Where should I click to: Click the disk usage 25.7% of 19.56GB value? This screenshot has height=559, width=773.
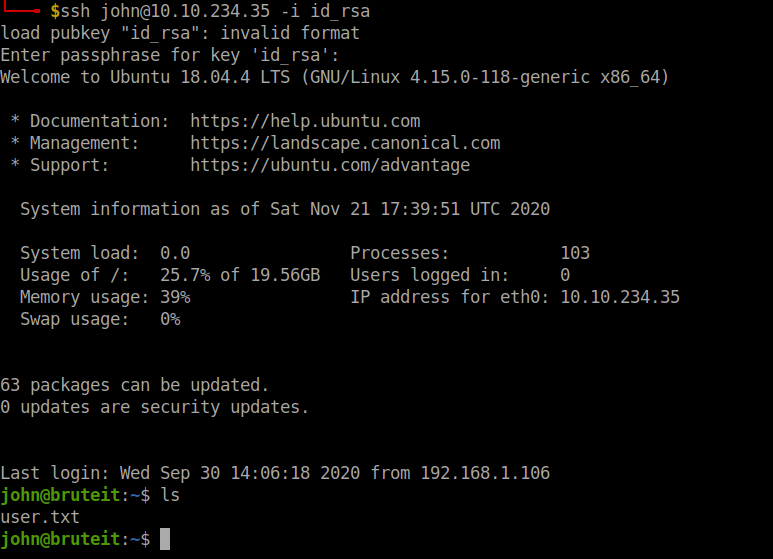(x=240, y=275)
